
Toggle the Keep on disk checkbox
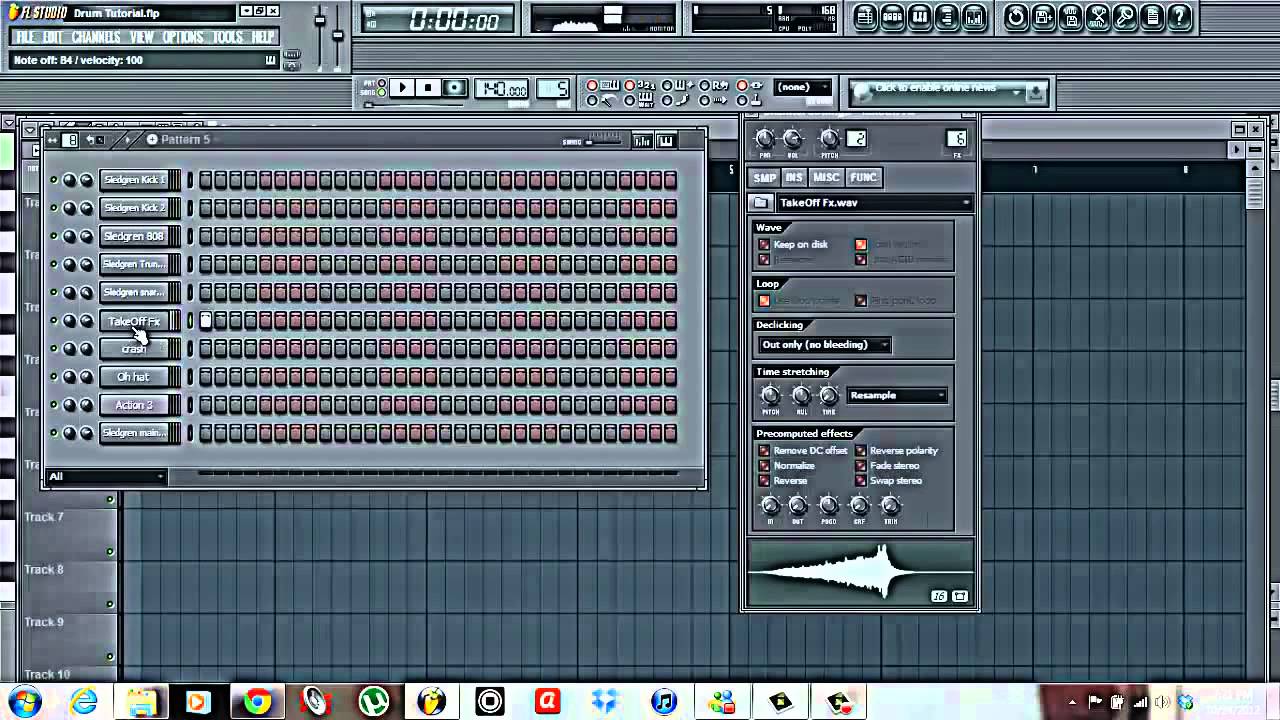pos(765,244)
